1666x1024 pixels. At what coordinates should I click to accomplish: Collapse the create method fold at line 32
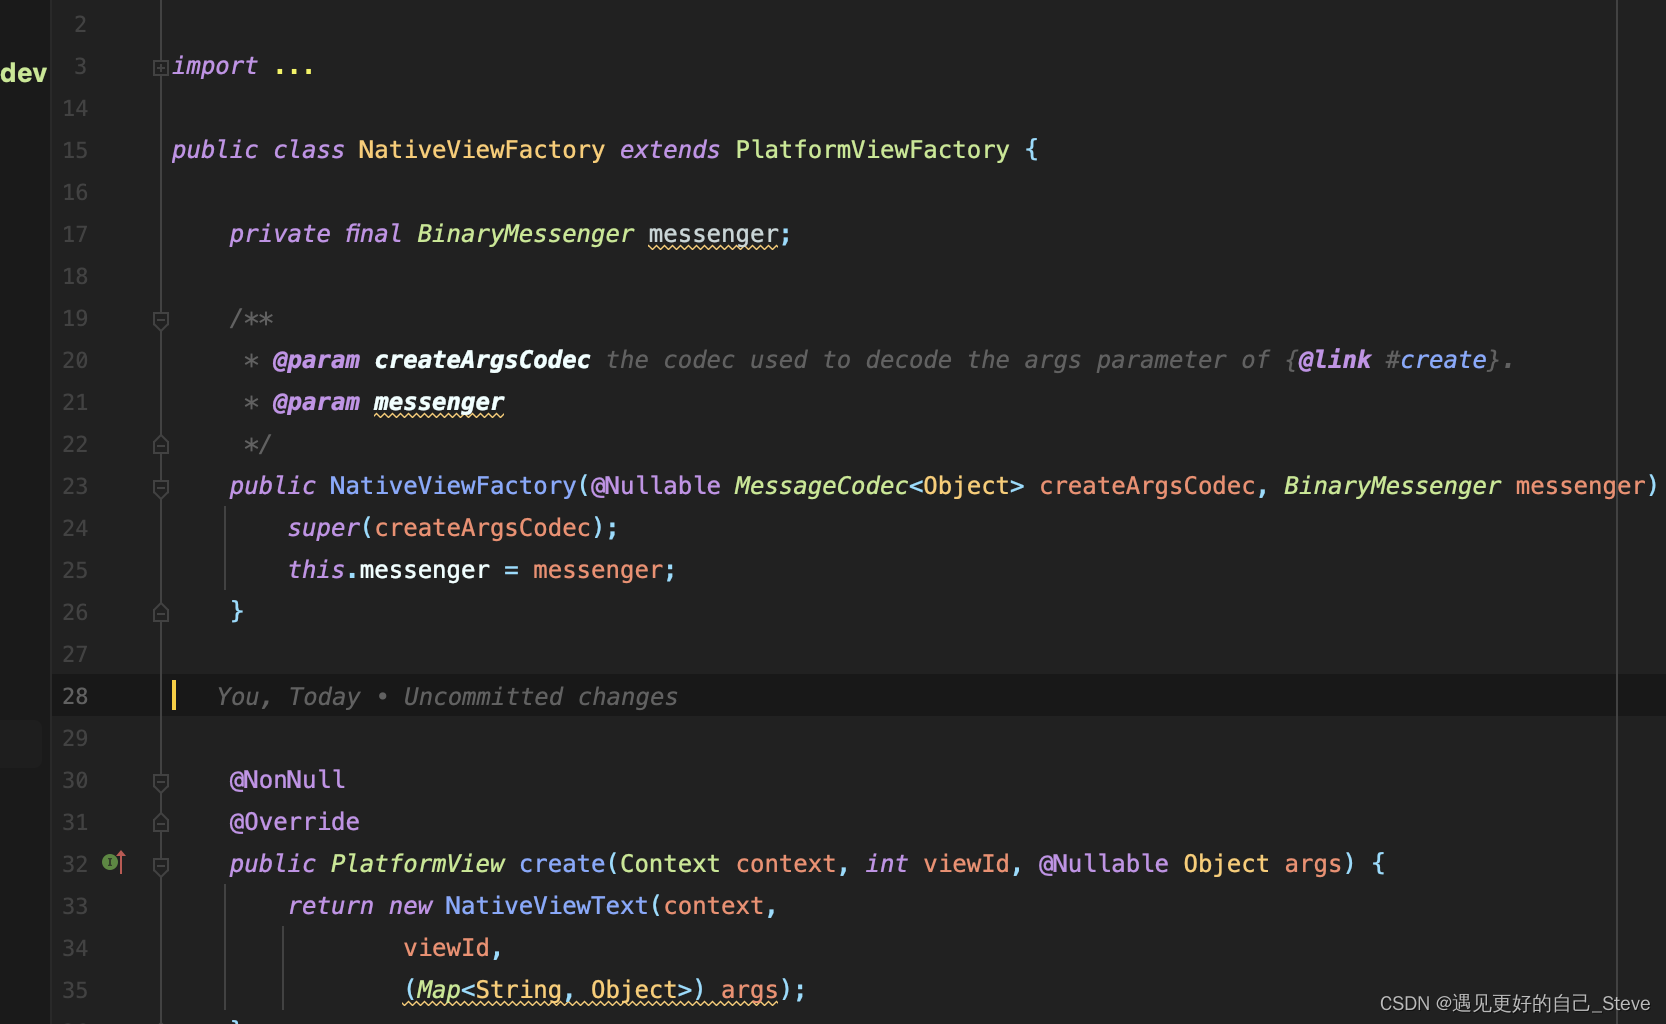[x=160, y=864]
